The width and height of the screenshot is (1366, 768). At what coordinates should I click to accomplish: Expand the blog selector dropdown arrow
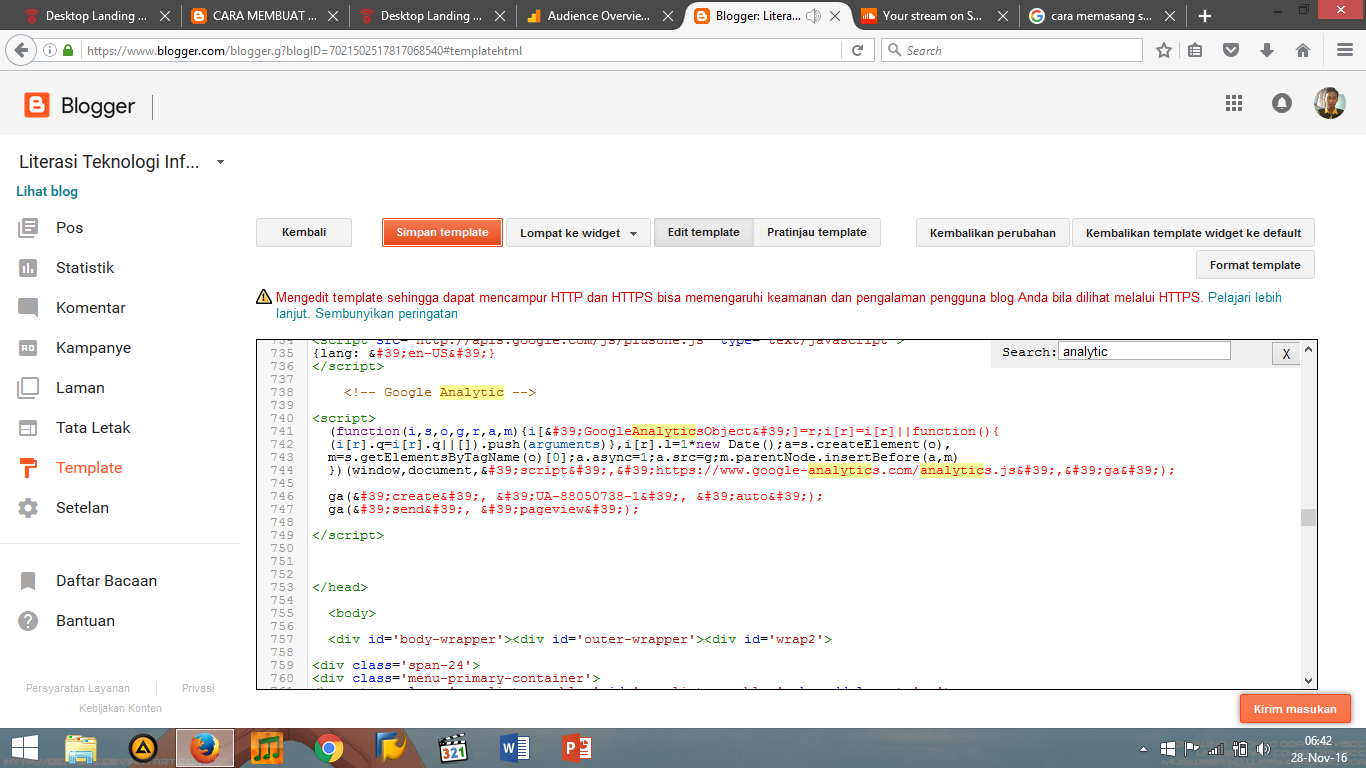(221, 162)
